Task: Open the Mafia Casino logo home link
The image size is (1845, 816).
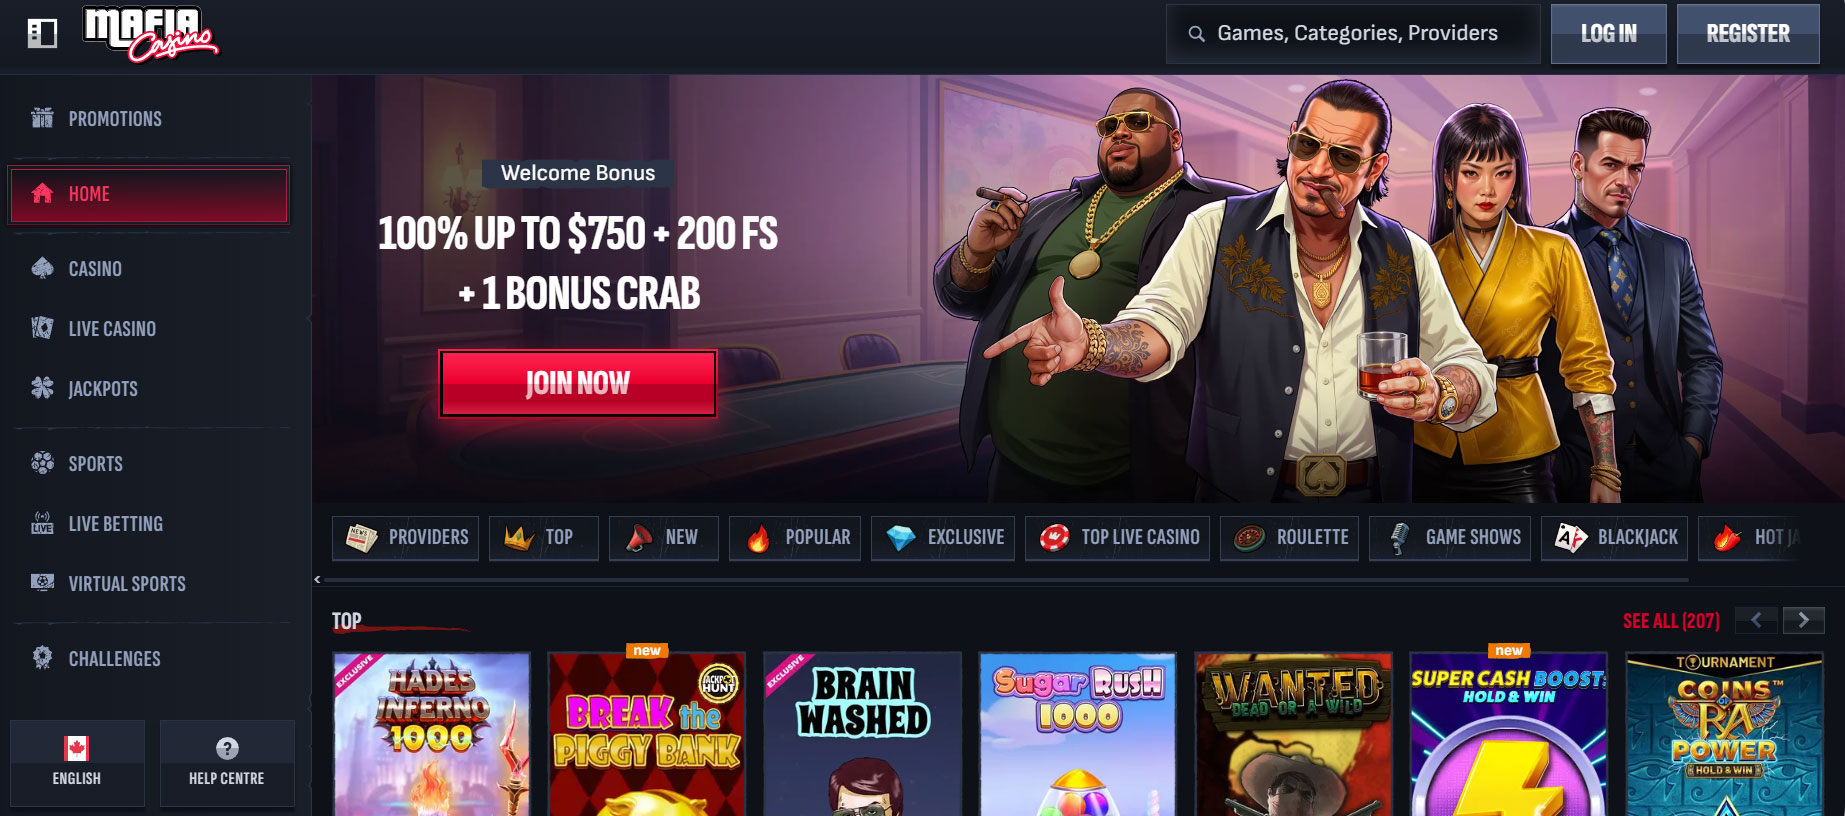Action: tap(150, 34)
